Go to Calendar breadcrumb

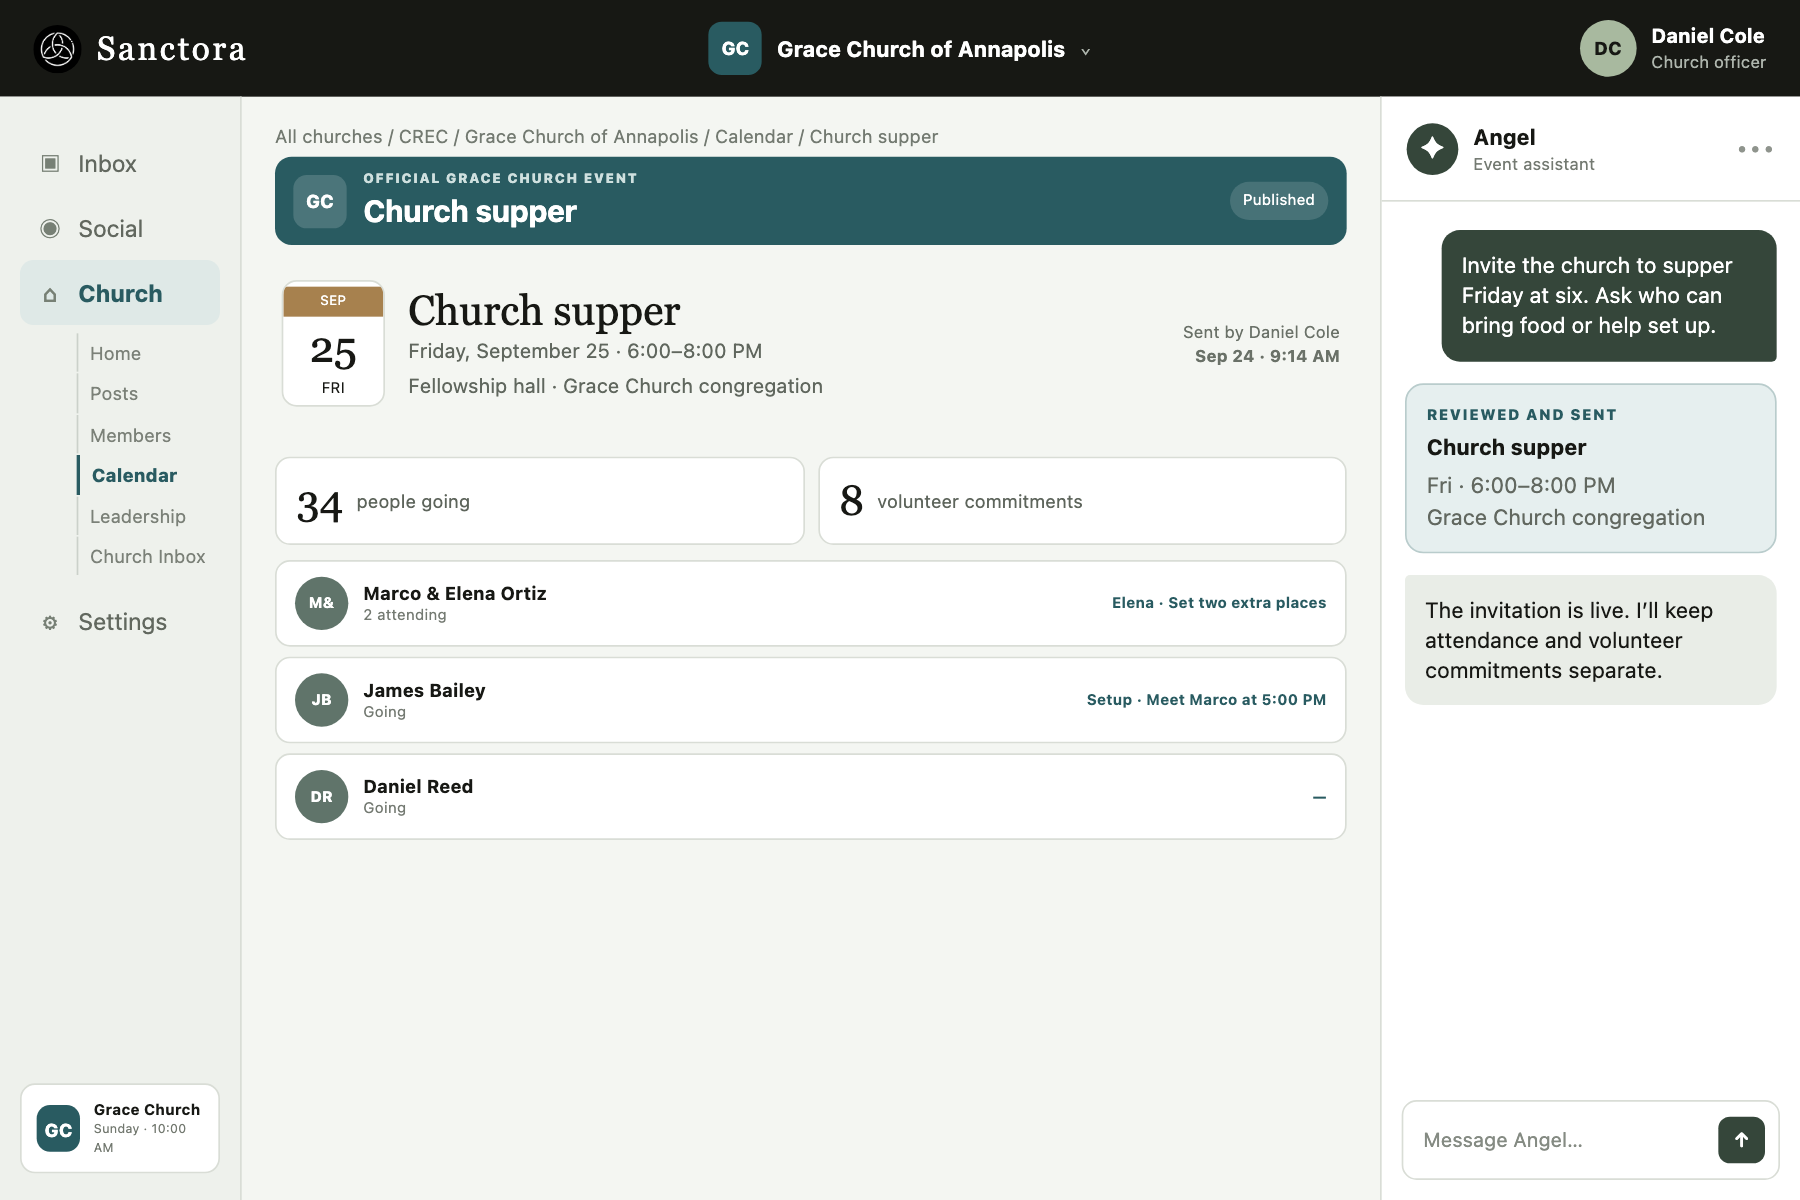754,136
